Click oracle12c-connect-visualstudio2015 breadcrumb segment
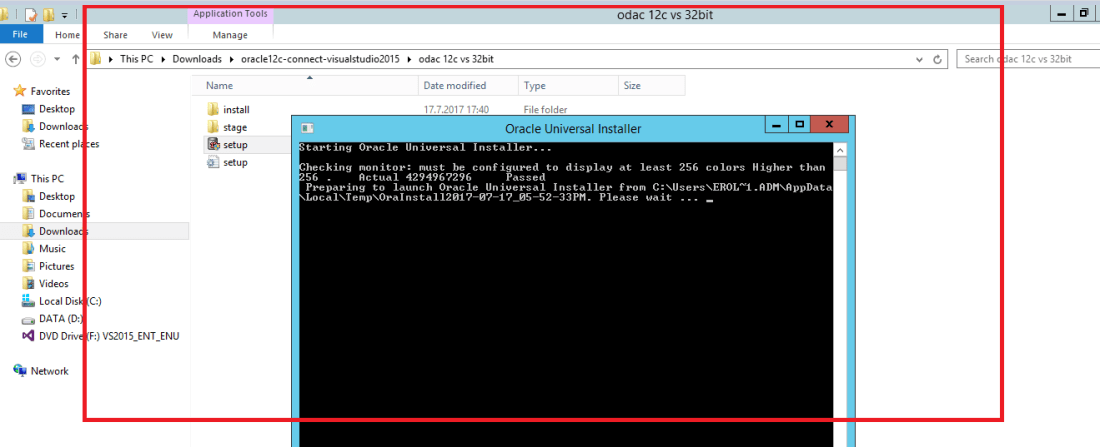The image size is (1100, 447). 319,59
